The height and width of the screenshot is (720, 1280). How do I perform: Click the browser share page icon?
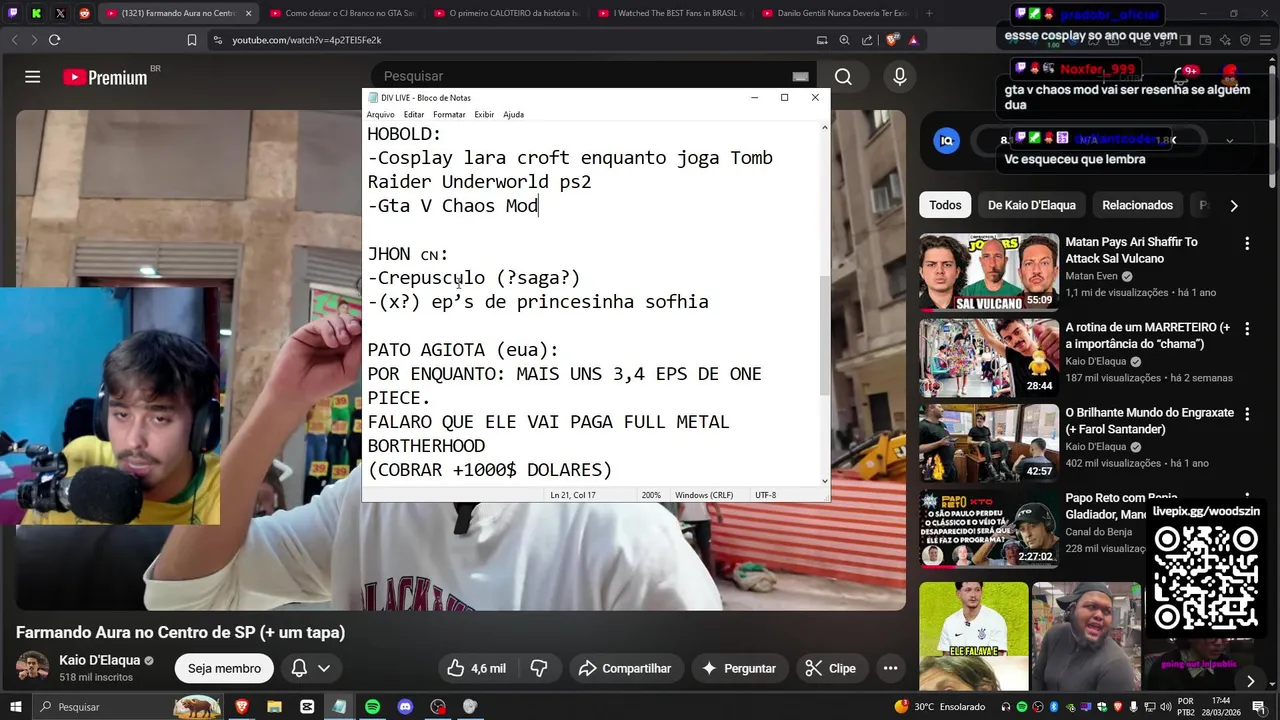click(867, 40)
